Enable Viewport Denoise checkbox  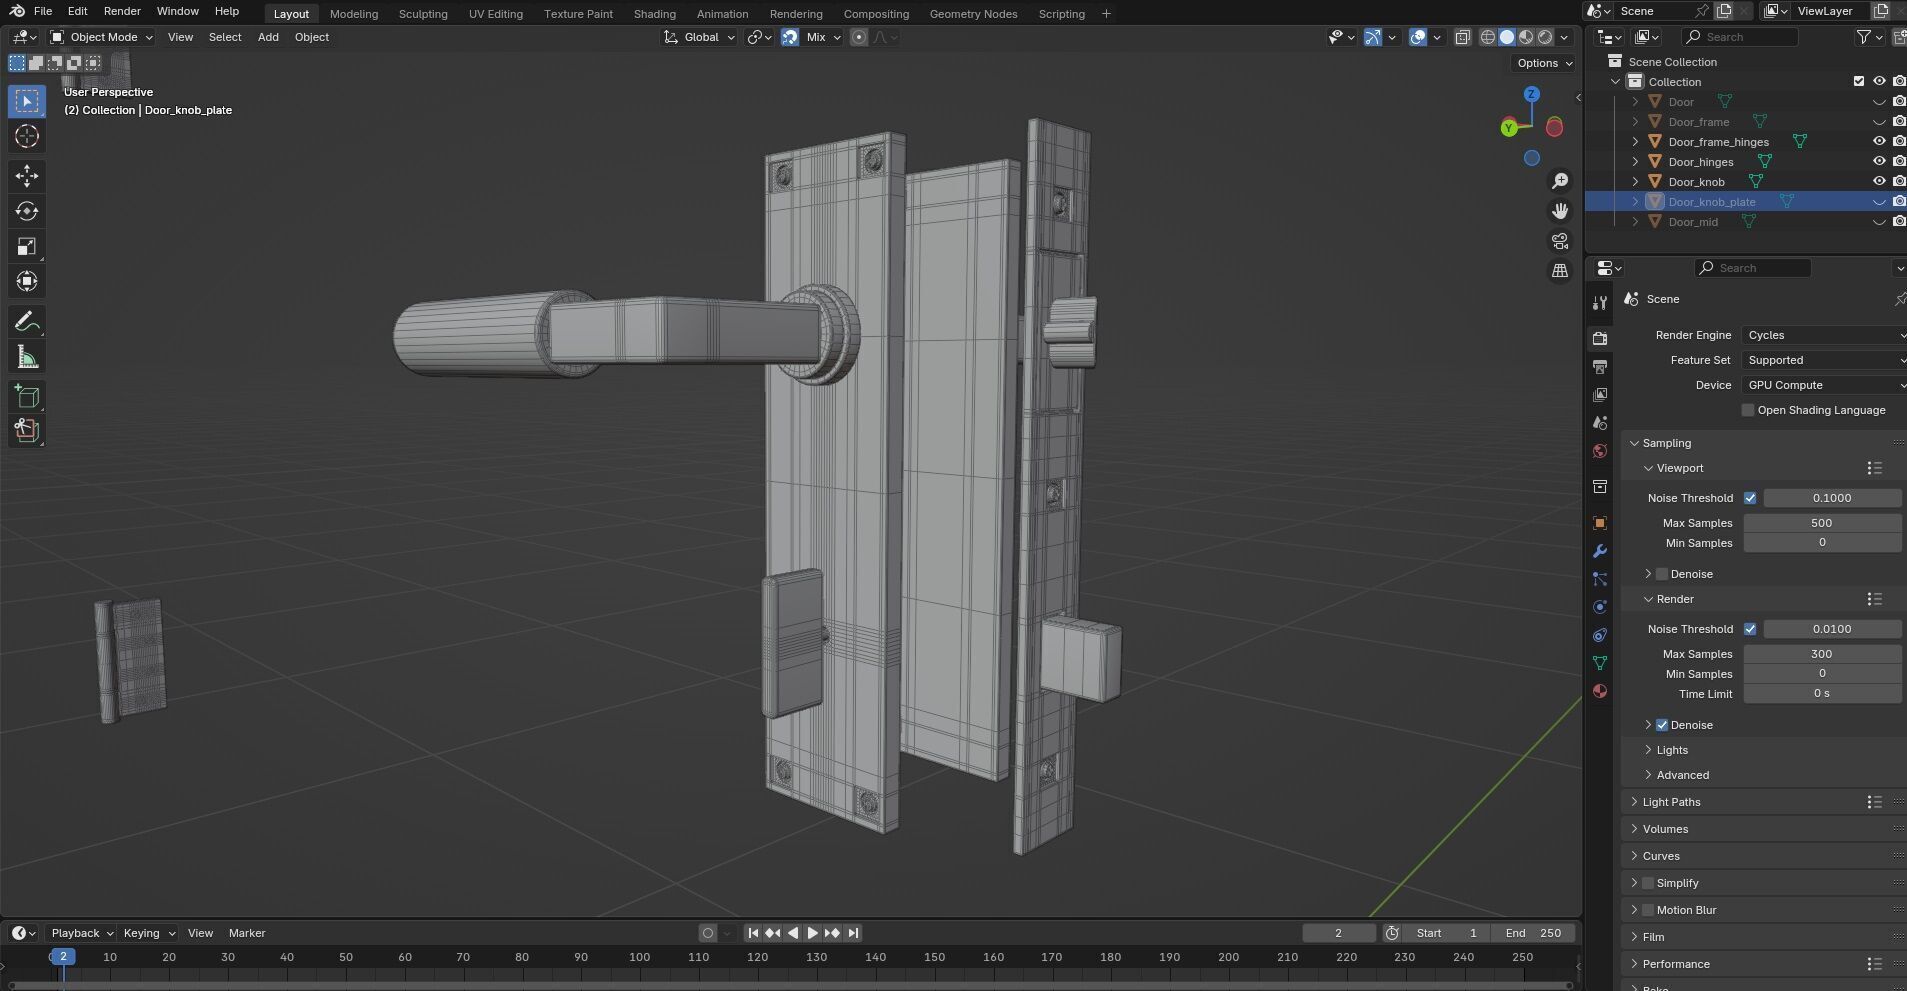[x=1662, y=574]
